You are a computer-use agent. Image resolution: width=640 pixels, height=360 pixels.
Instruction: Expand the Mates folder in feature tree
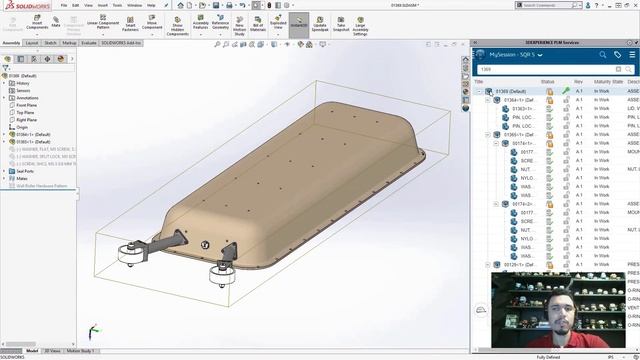pos(4,179)
